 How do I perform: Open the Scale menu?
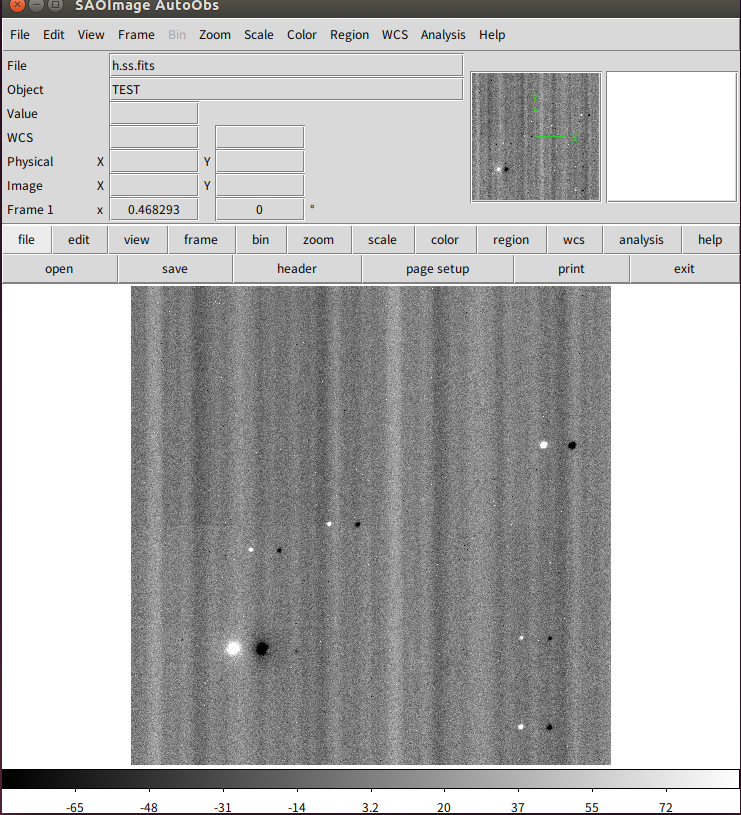pos(258,35)
